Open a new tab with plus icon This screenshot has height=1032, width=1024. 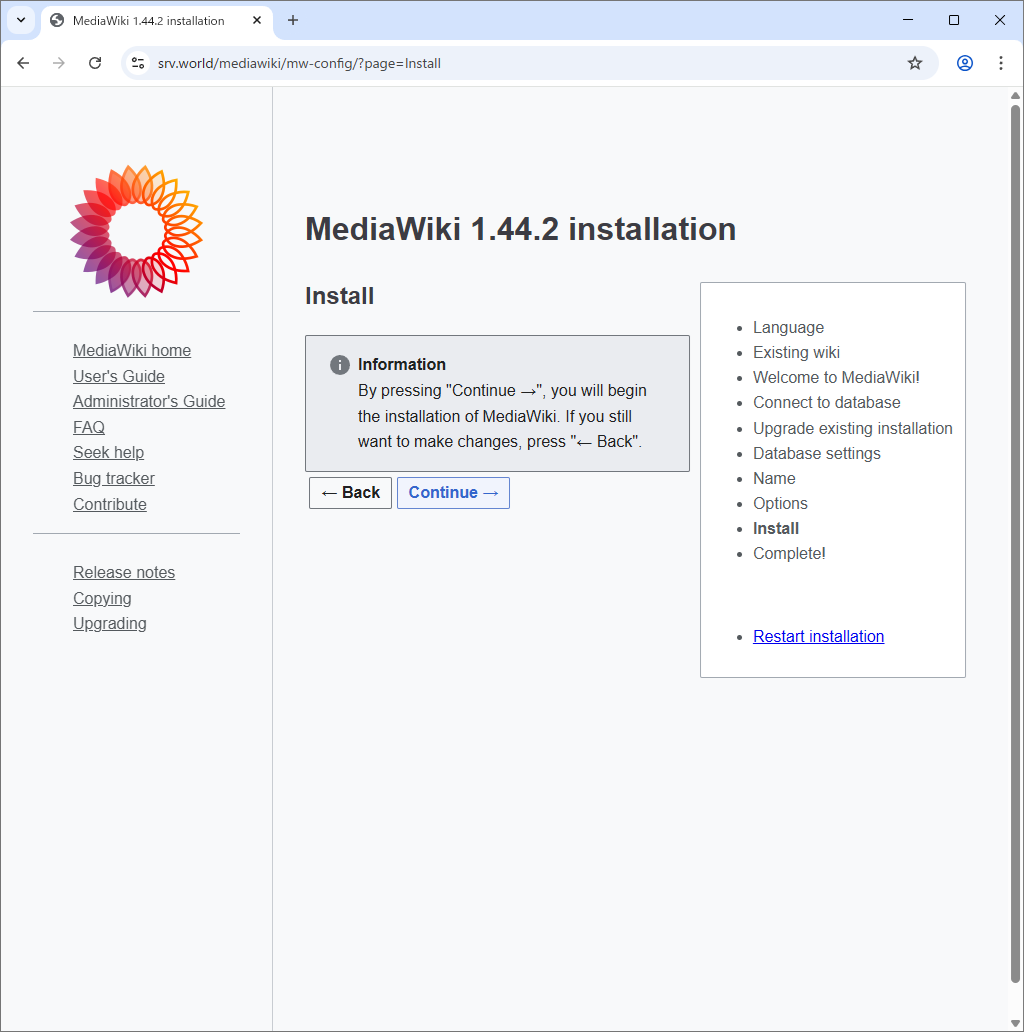(x=293, y=20)
